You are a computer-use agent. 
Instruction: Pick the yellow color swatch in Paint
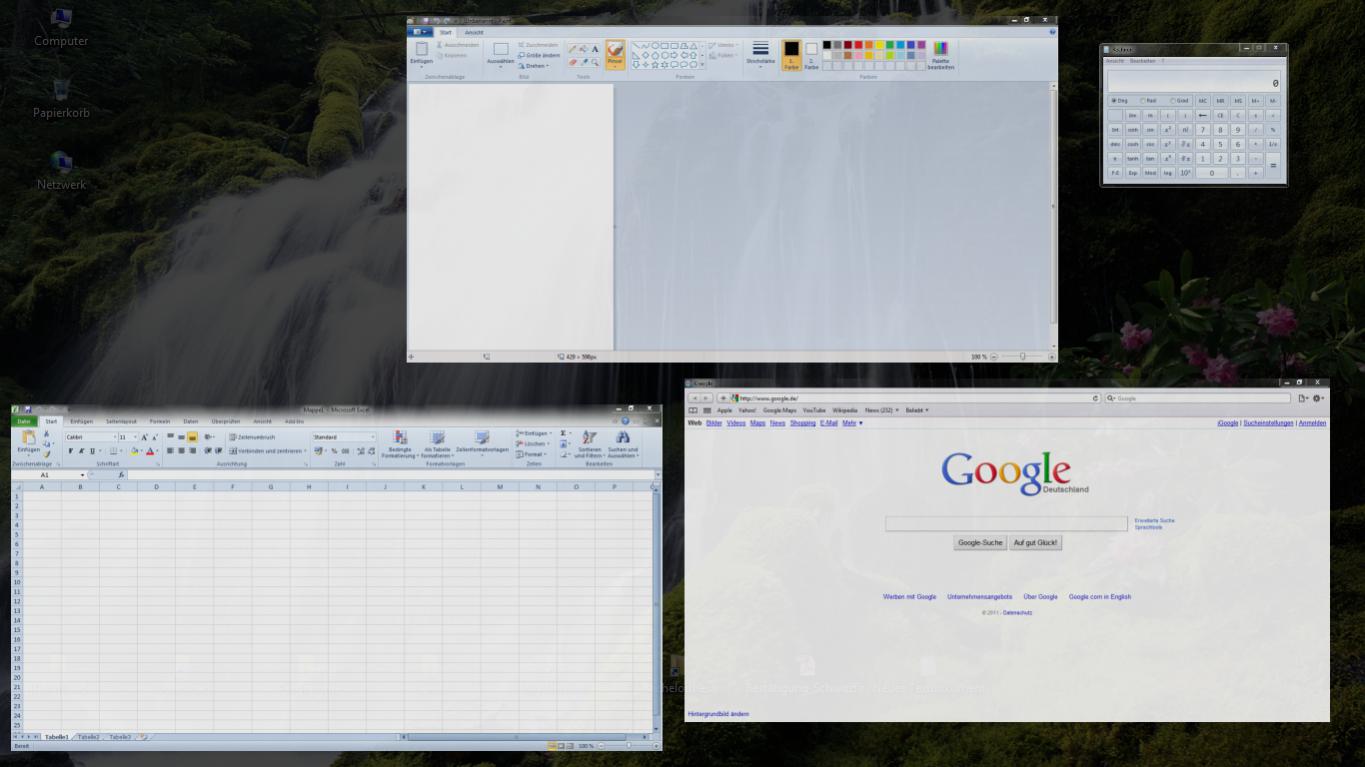pyautogui.click(x=879, y=45)
